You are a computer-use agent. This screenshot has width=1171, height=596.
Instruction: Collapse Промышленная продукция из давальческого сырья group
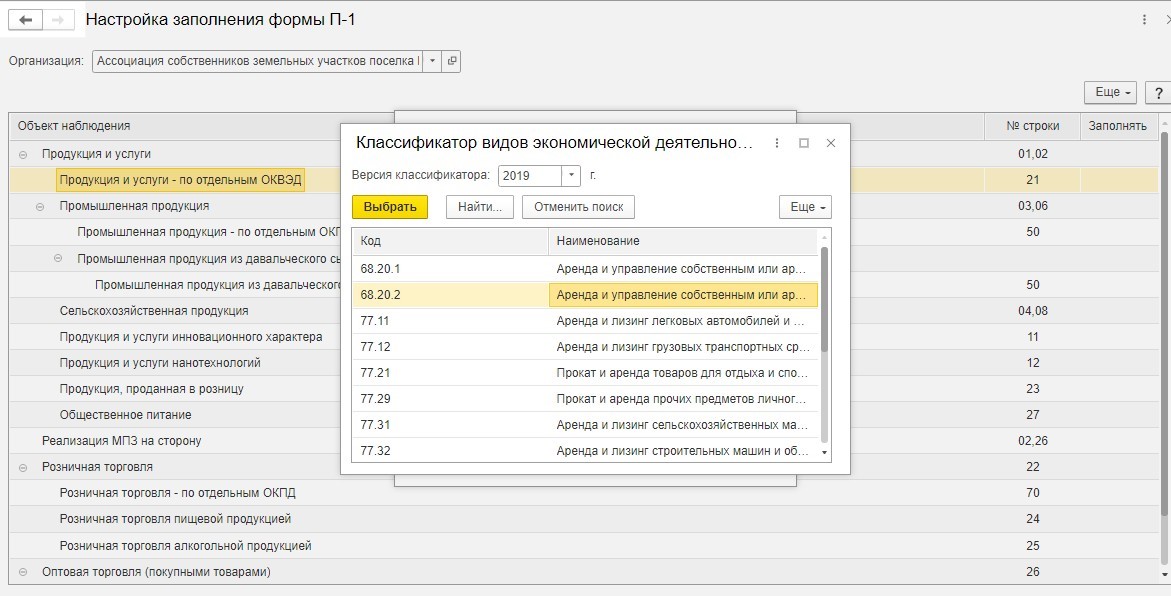58,258
